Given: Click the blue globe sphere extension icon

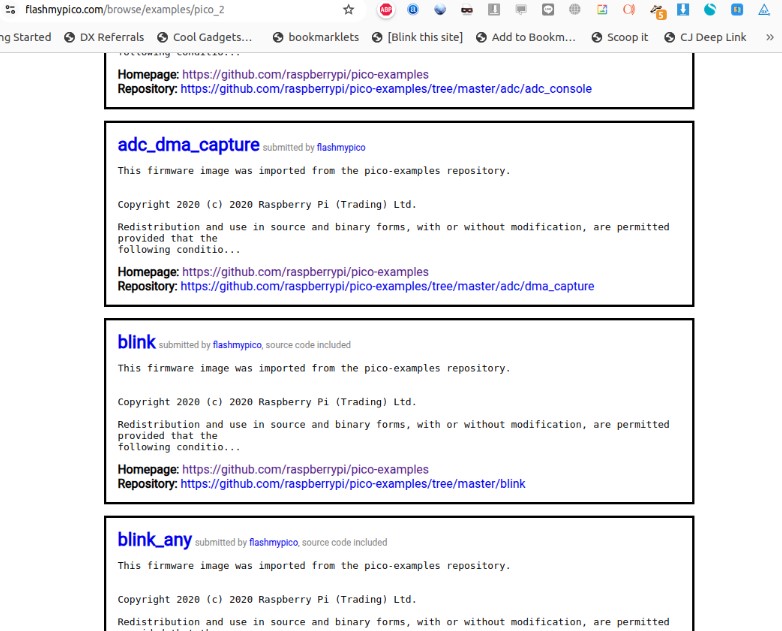Looking at the screenshot, I should tap(440, 9).
